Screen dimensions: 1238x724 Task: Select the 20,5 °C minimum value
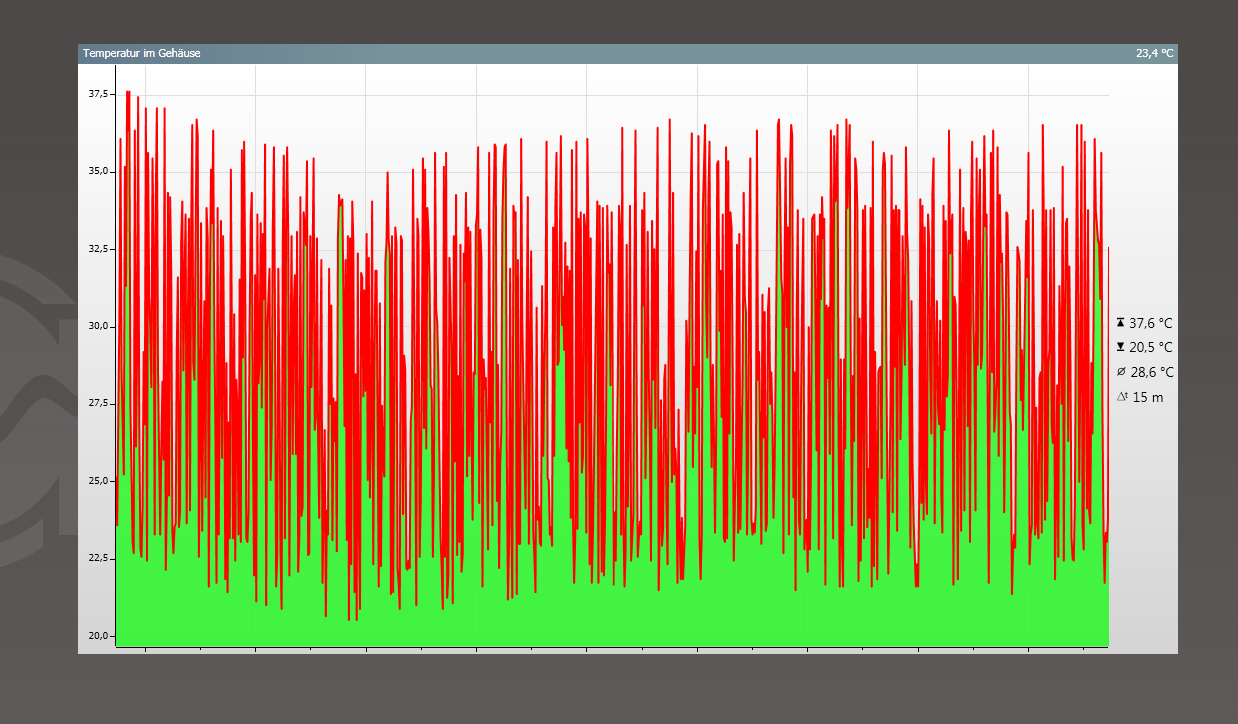coord(1150,347)
